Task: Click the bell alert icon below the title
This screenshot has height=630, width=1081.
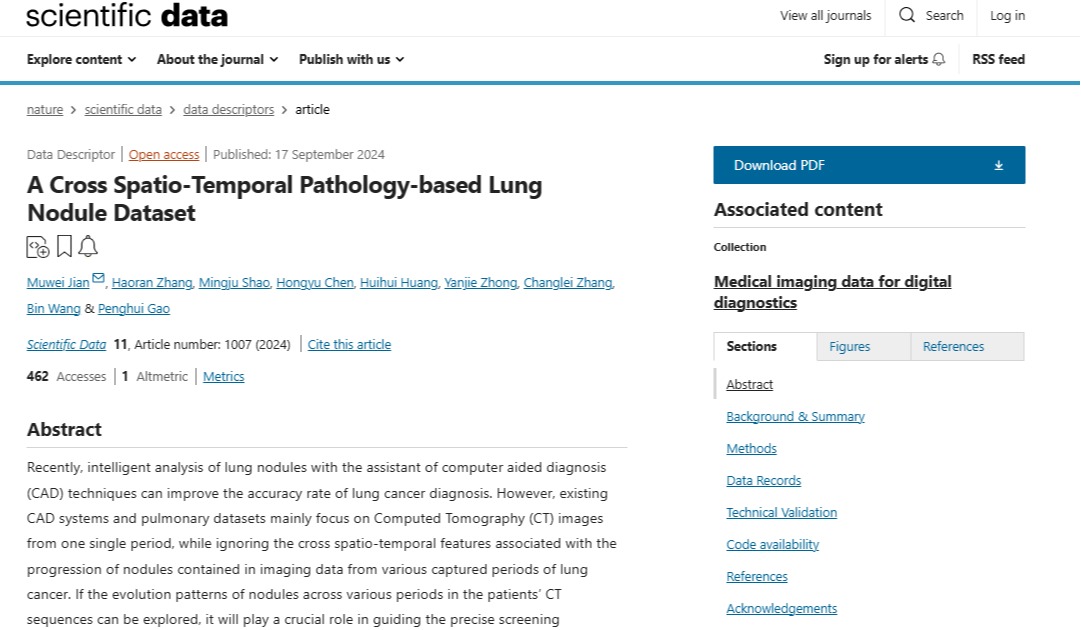Action: tap(88, 247)
